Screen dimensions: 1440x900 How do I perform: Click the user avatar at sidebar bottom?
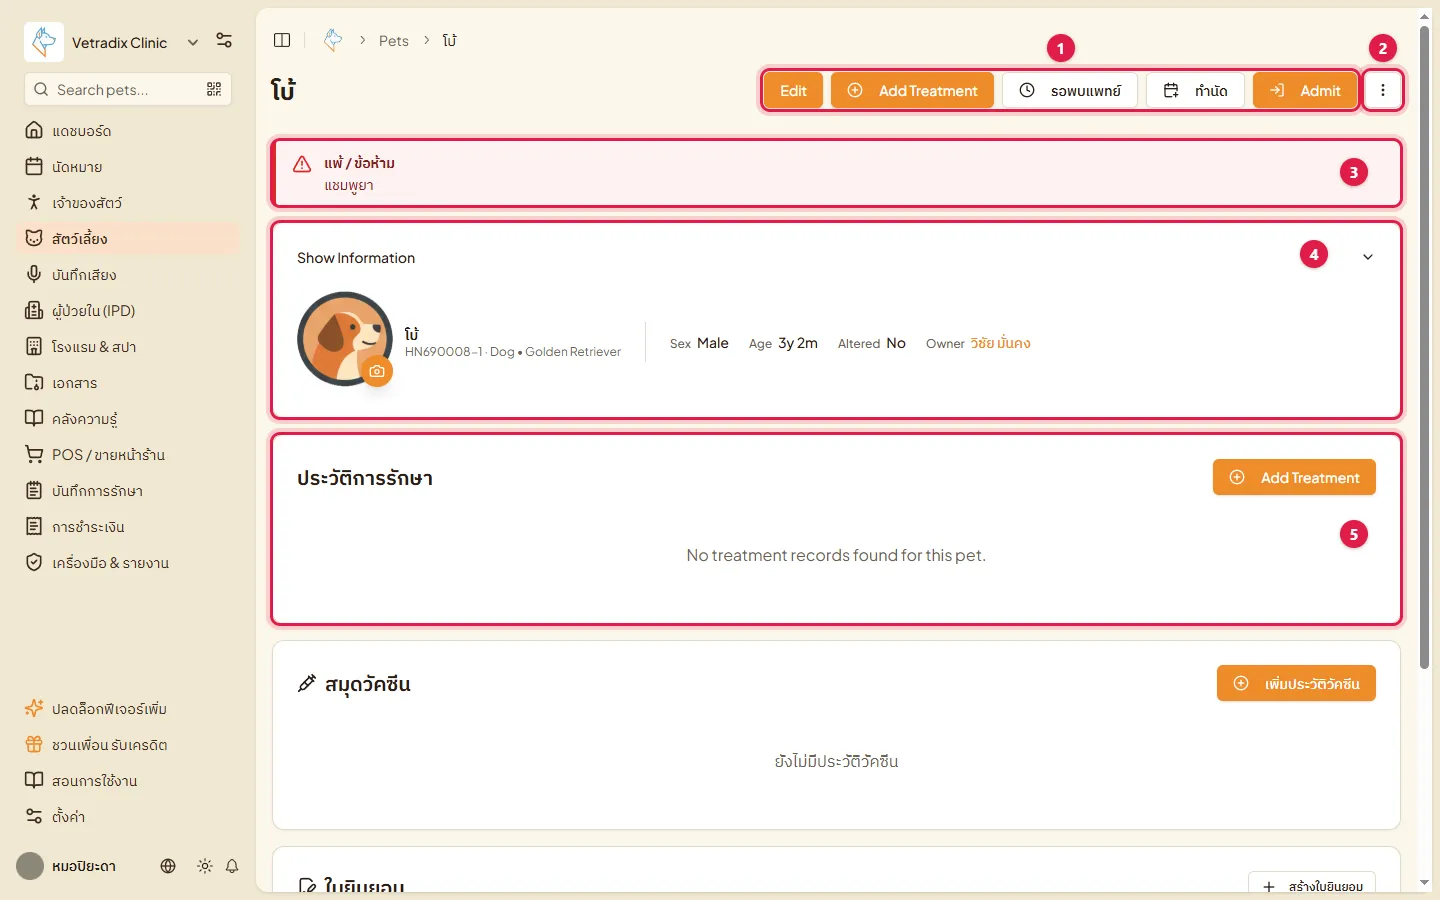tap(30, 866)
